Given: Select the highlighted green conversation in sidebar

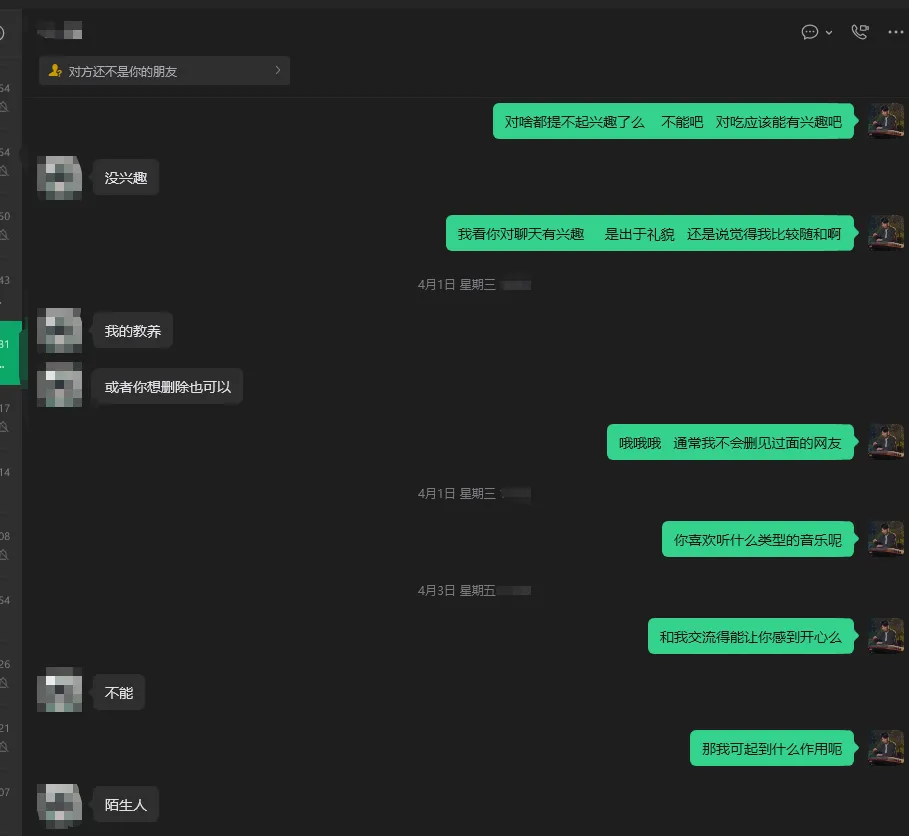Looking at the screenshot, I should coord(10,352).
